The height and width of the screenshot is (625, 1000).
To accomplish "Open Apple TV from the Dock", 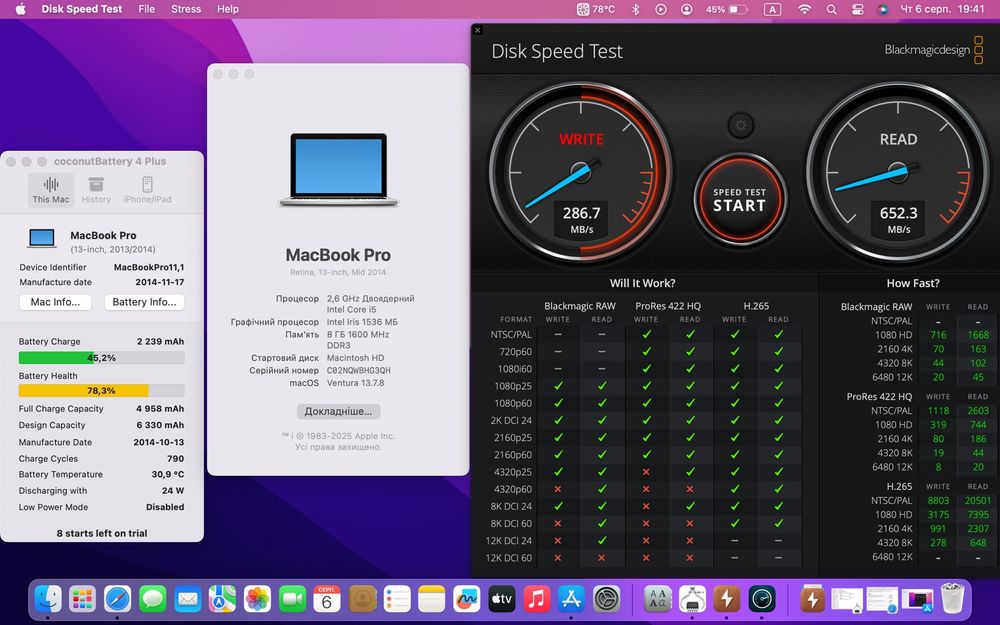I will (502, 599).
